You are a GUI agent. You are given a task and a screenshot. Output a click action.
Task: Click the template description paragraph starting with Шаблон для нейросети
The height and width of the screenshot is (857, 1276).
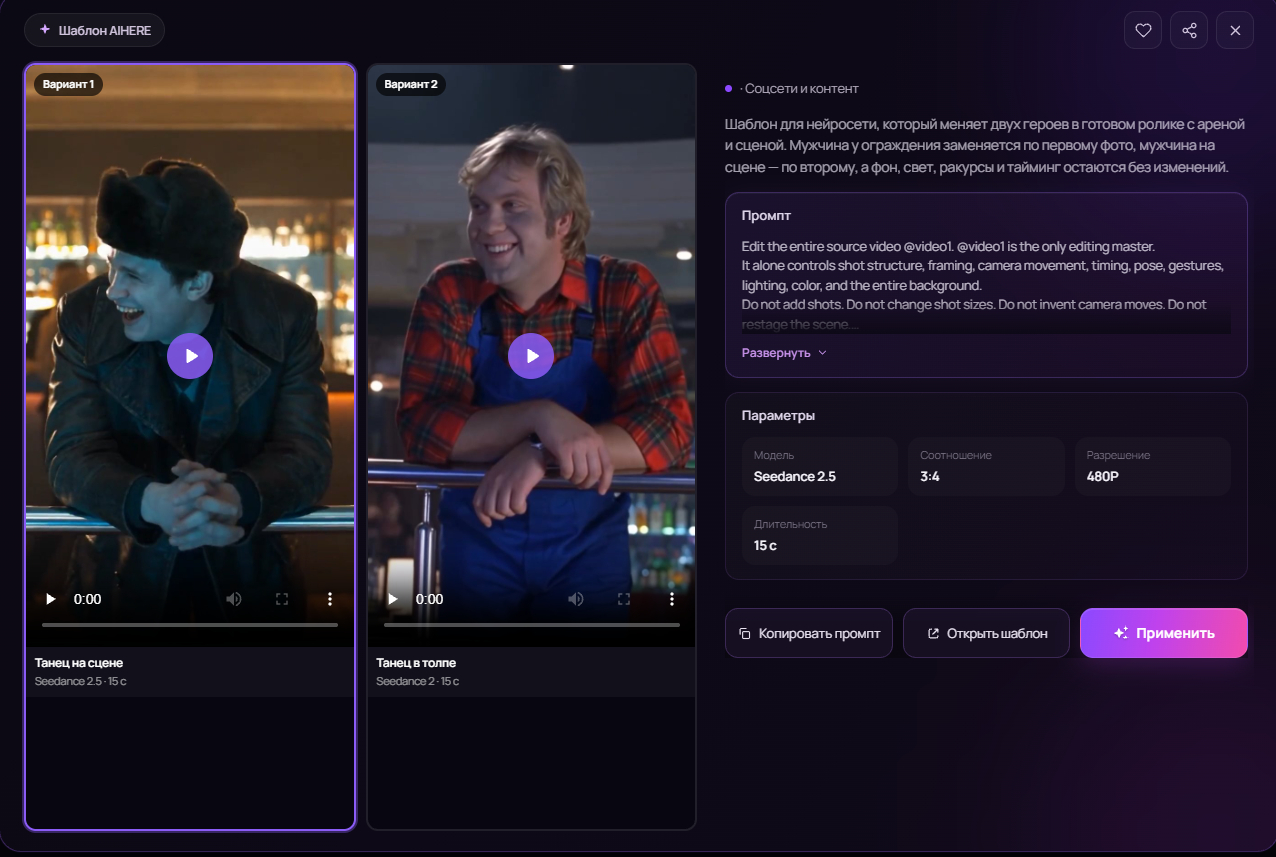coord(985,145)
